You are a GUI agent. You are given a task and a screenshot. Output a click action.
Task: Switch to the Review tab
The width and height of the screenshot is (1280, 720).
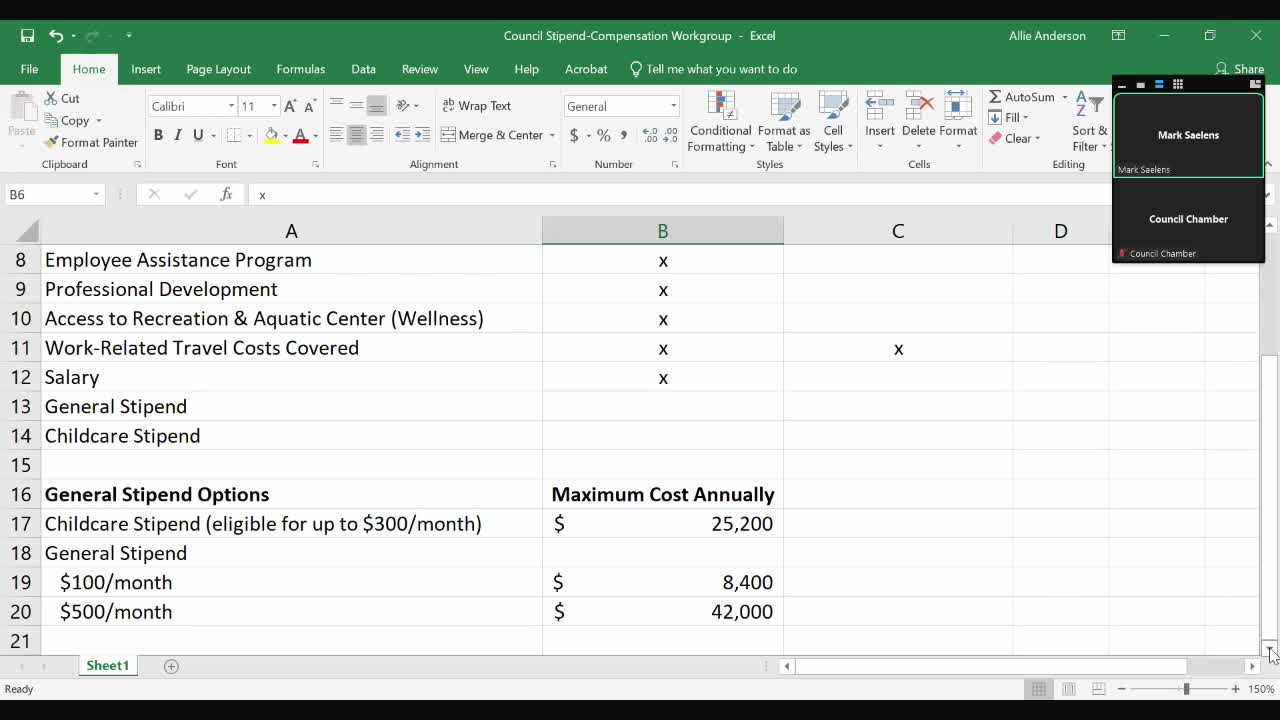tap(420, 69)
